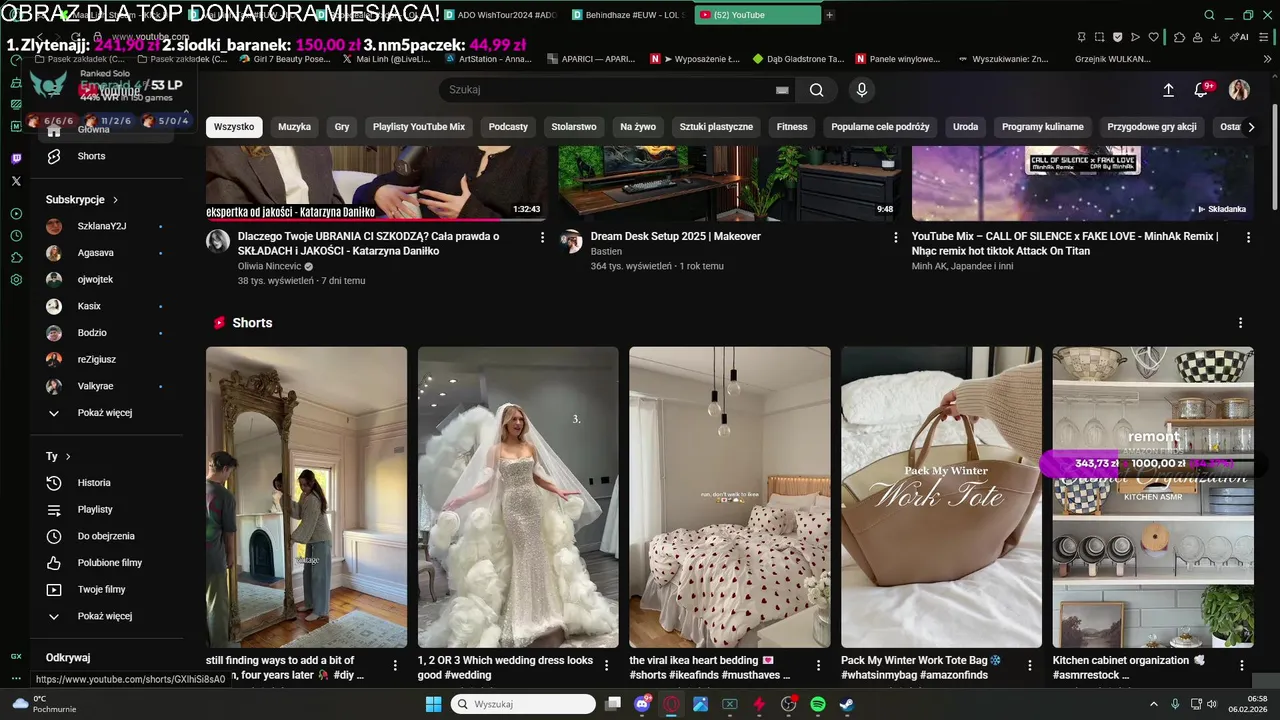Click the browser tab search magnifier icon
This screenshot has width=1280, height=720.
(1209, 15)
